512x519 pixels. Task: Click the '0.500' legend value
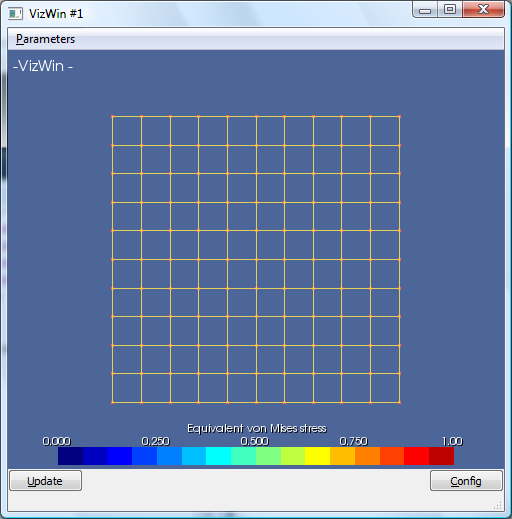pyautogui.click(x=254, y=441)
